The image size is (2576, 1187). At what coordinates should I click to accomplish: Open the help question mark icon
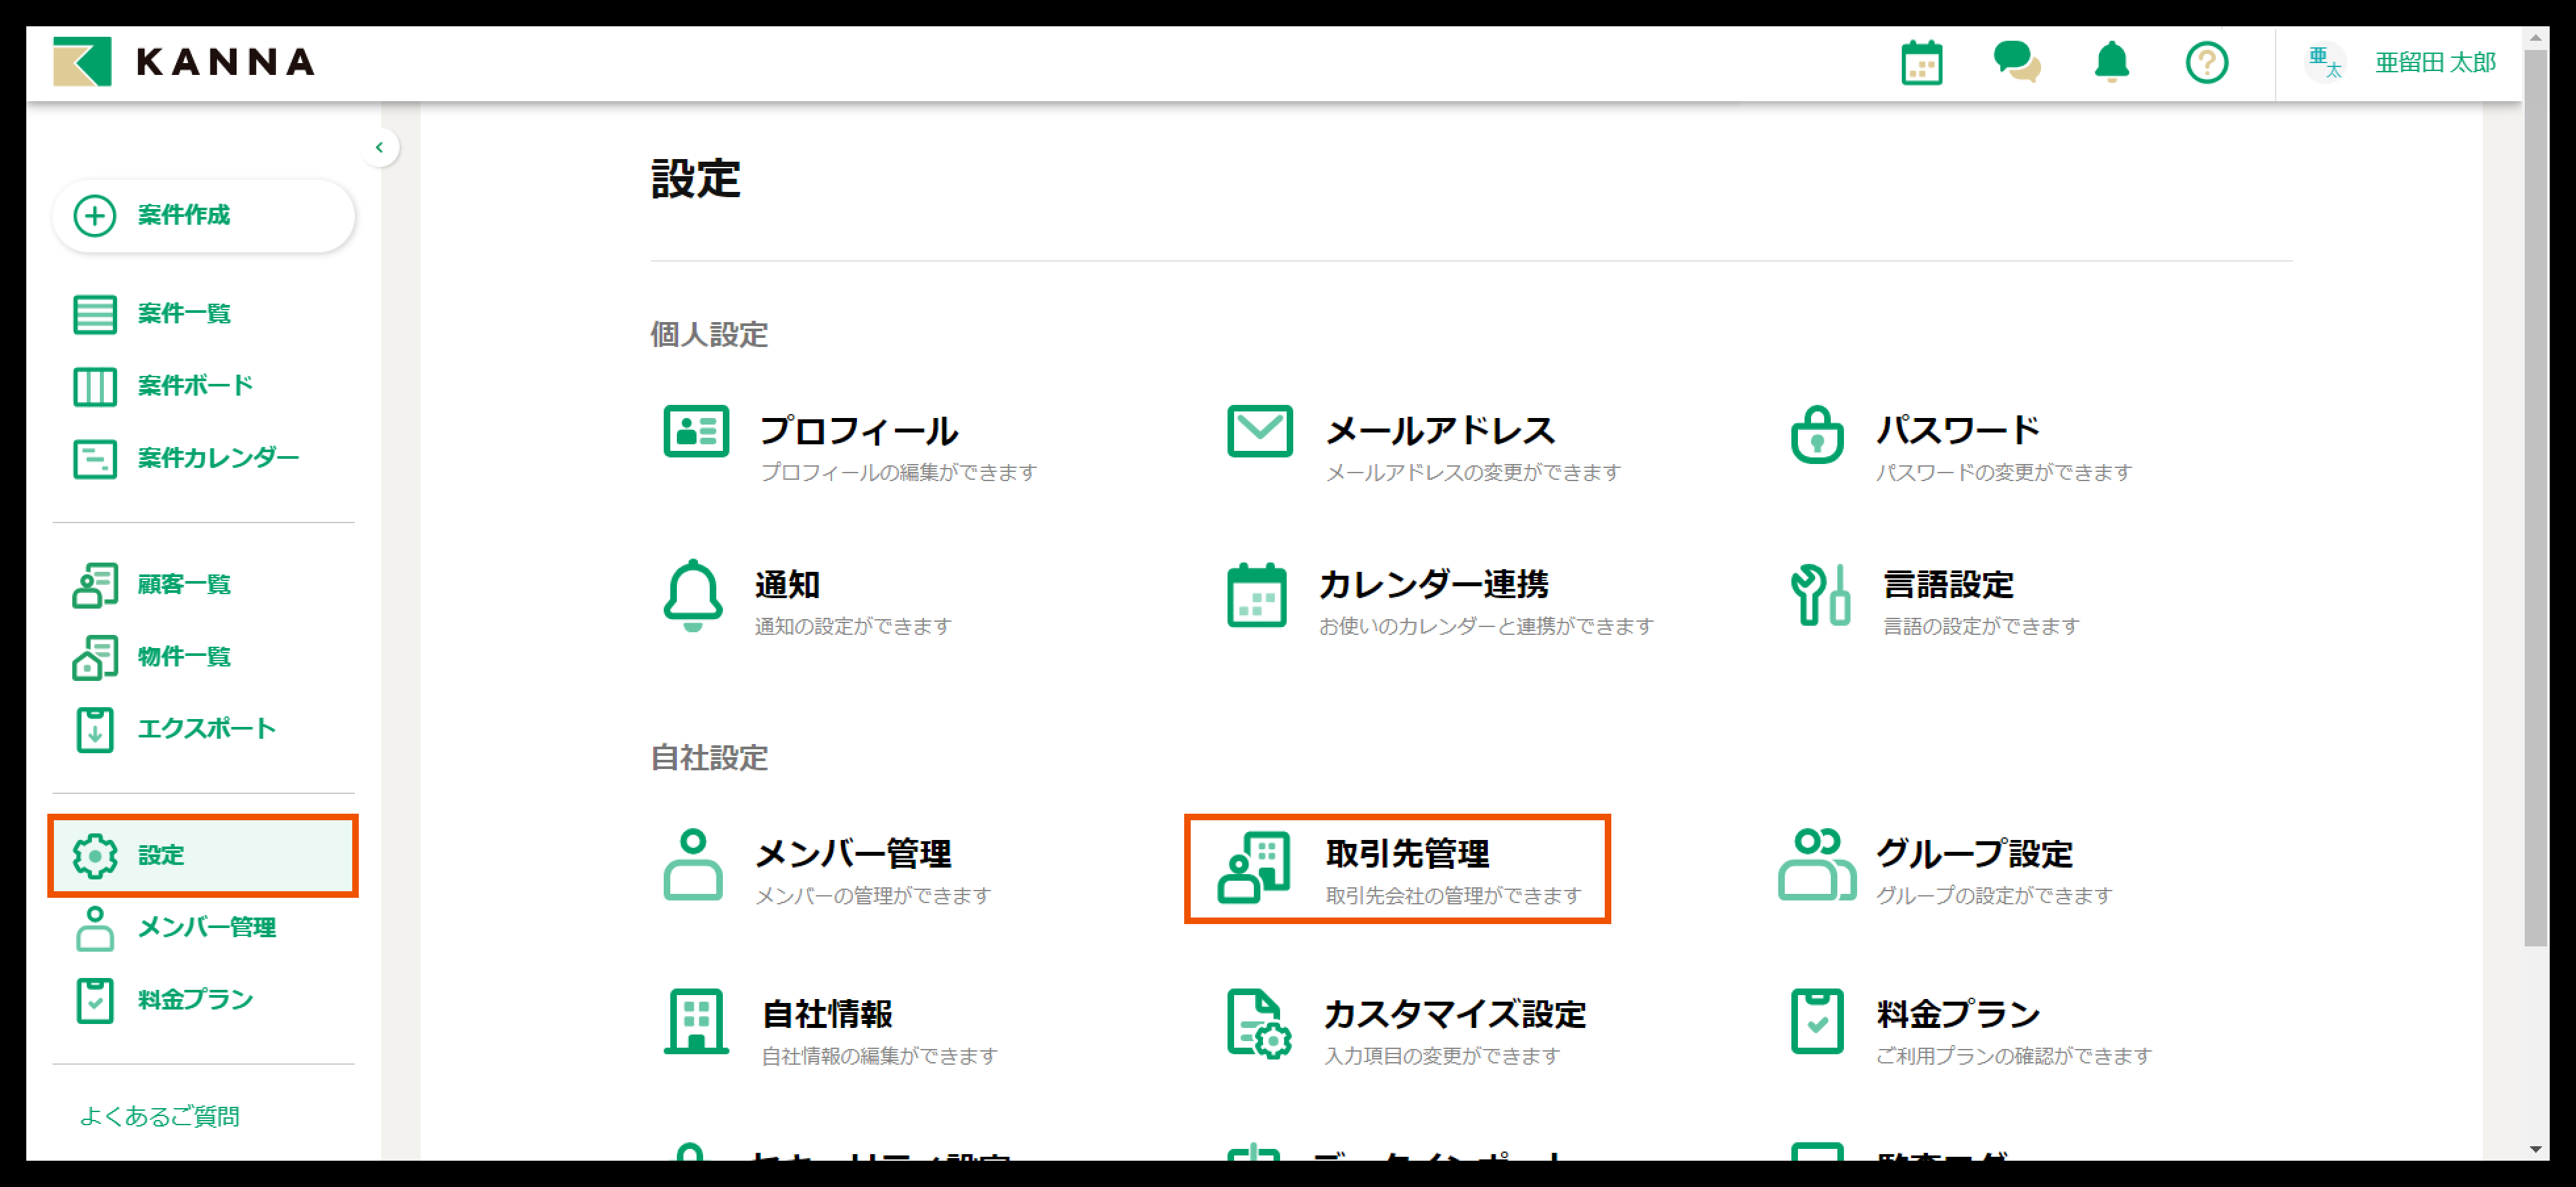2206,63
